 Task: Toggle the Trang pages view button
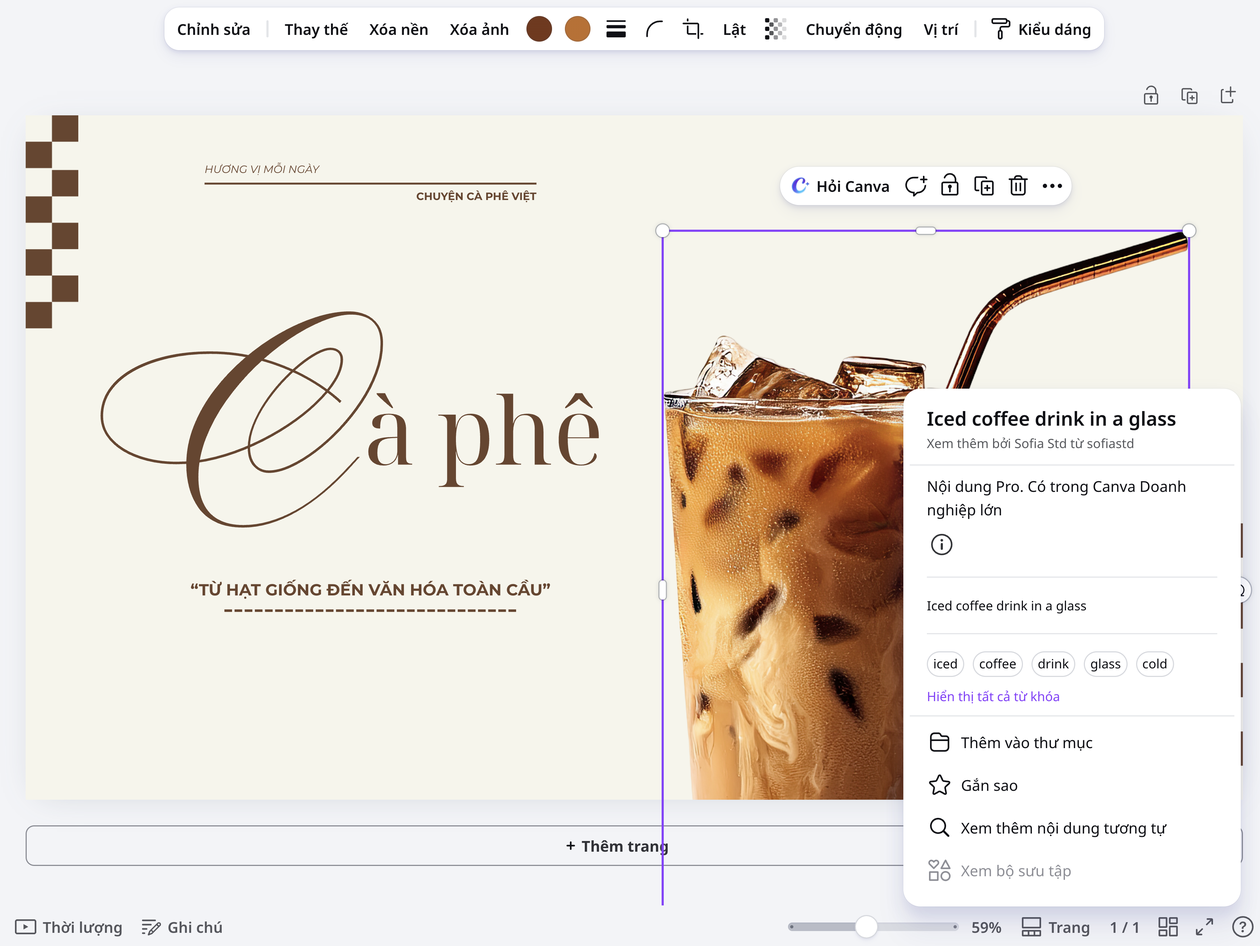1056,927
